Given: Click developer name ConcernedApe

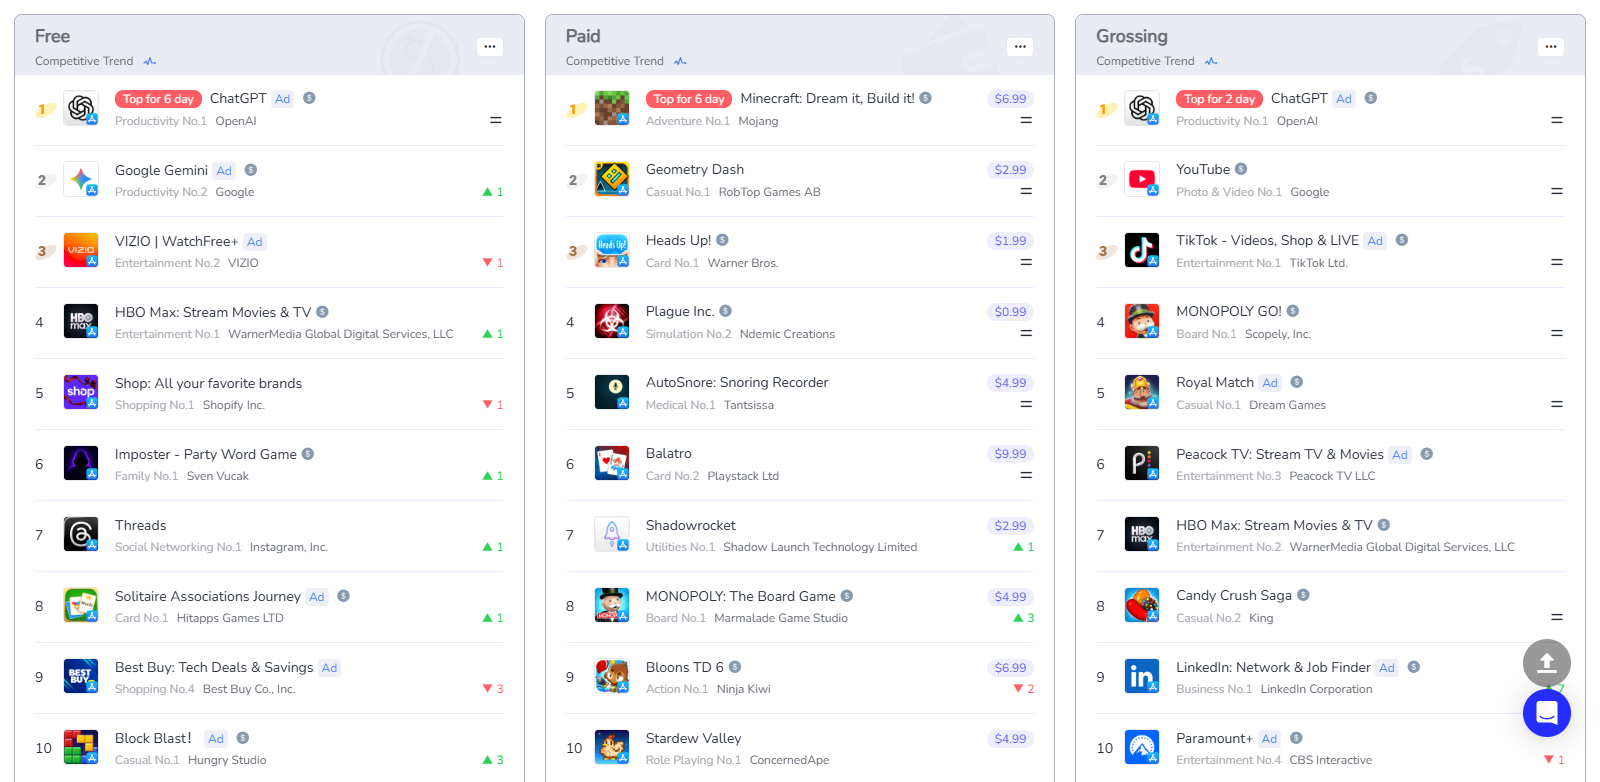Looking at the screenshot, I should 789,760.
